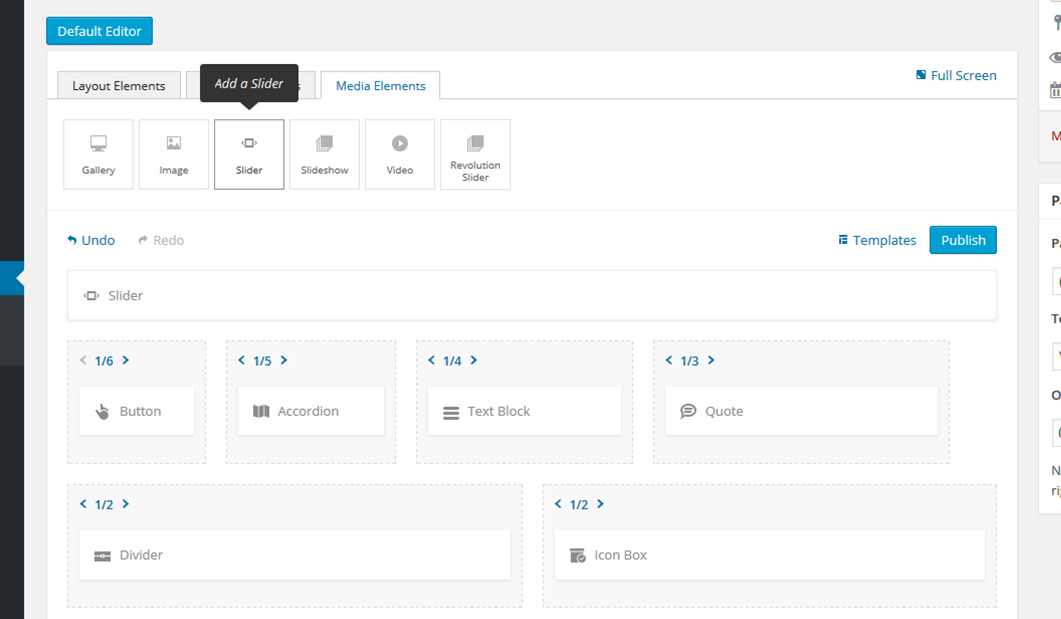1061x619 pixels.
Task: Click the Default Editor button
Action: [99, 31]
